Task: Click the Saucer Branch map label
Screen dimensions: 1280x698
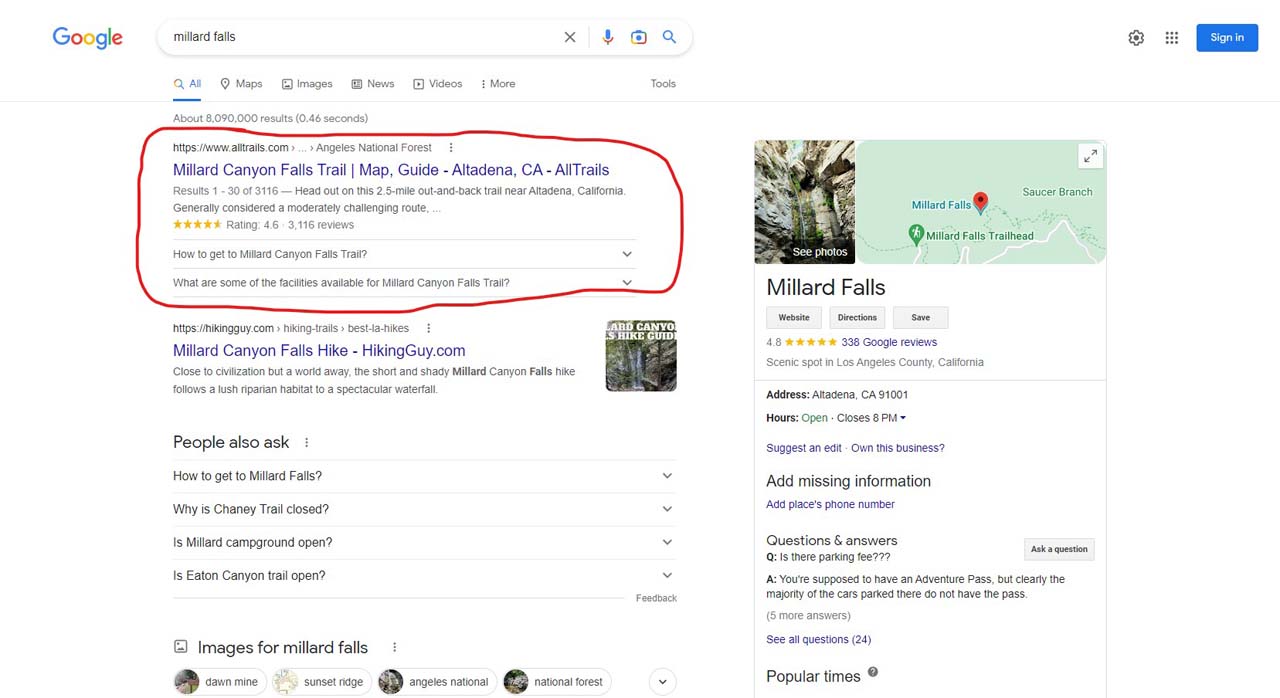Action: [x=1058, y=192]
